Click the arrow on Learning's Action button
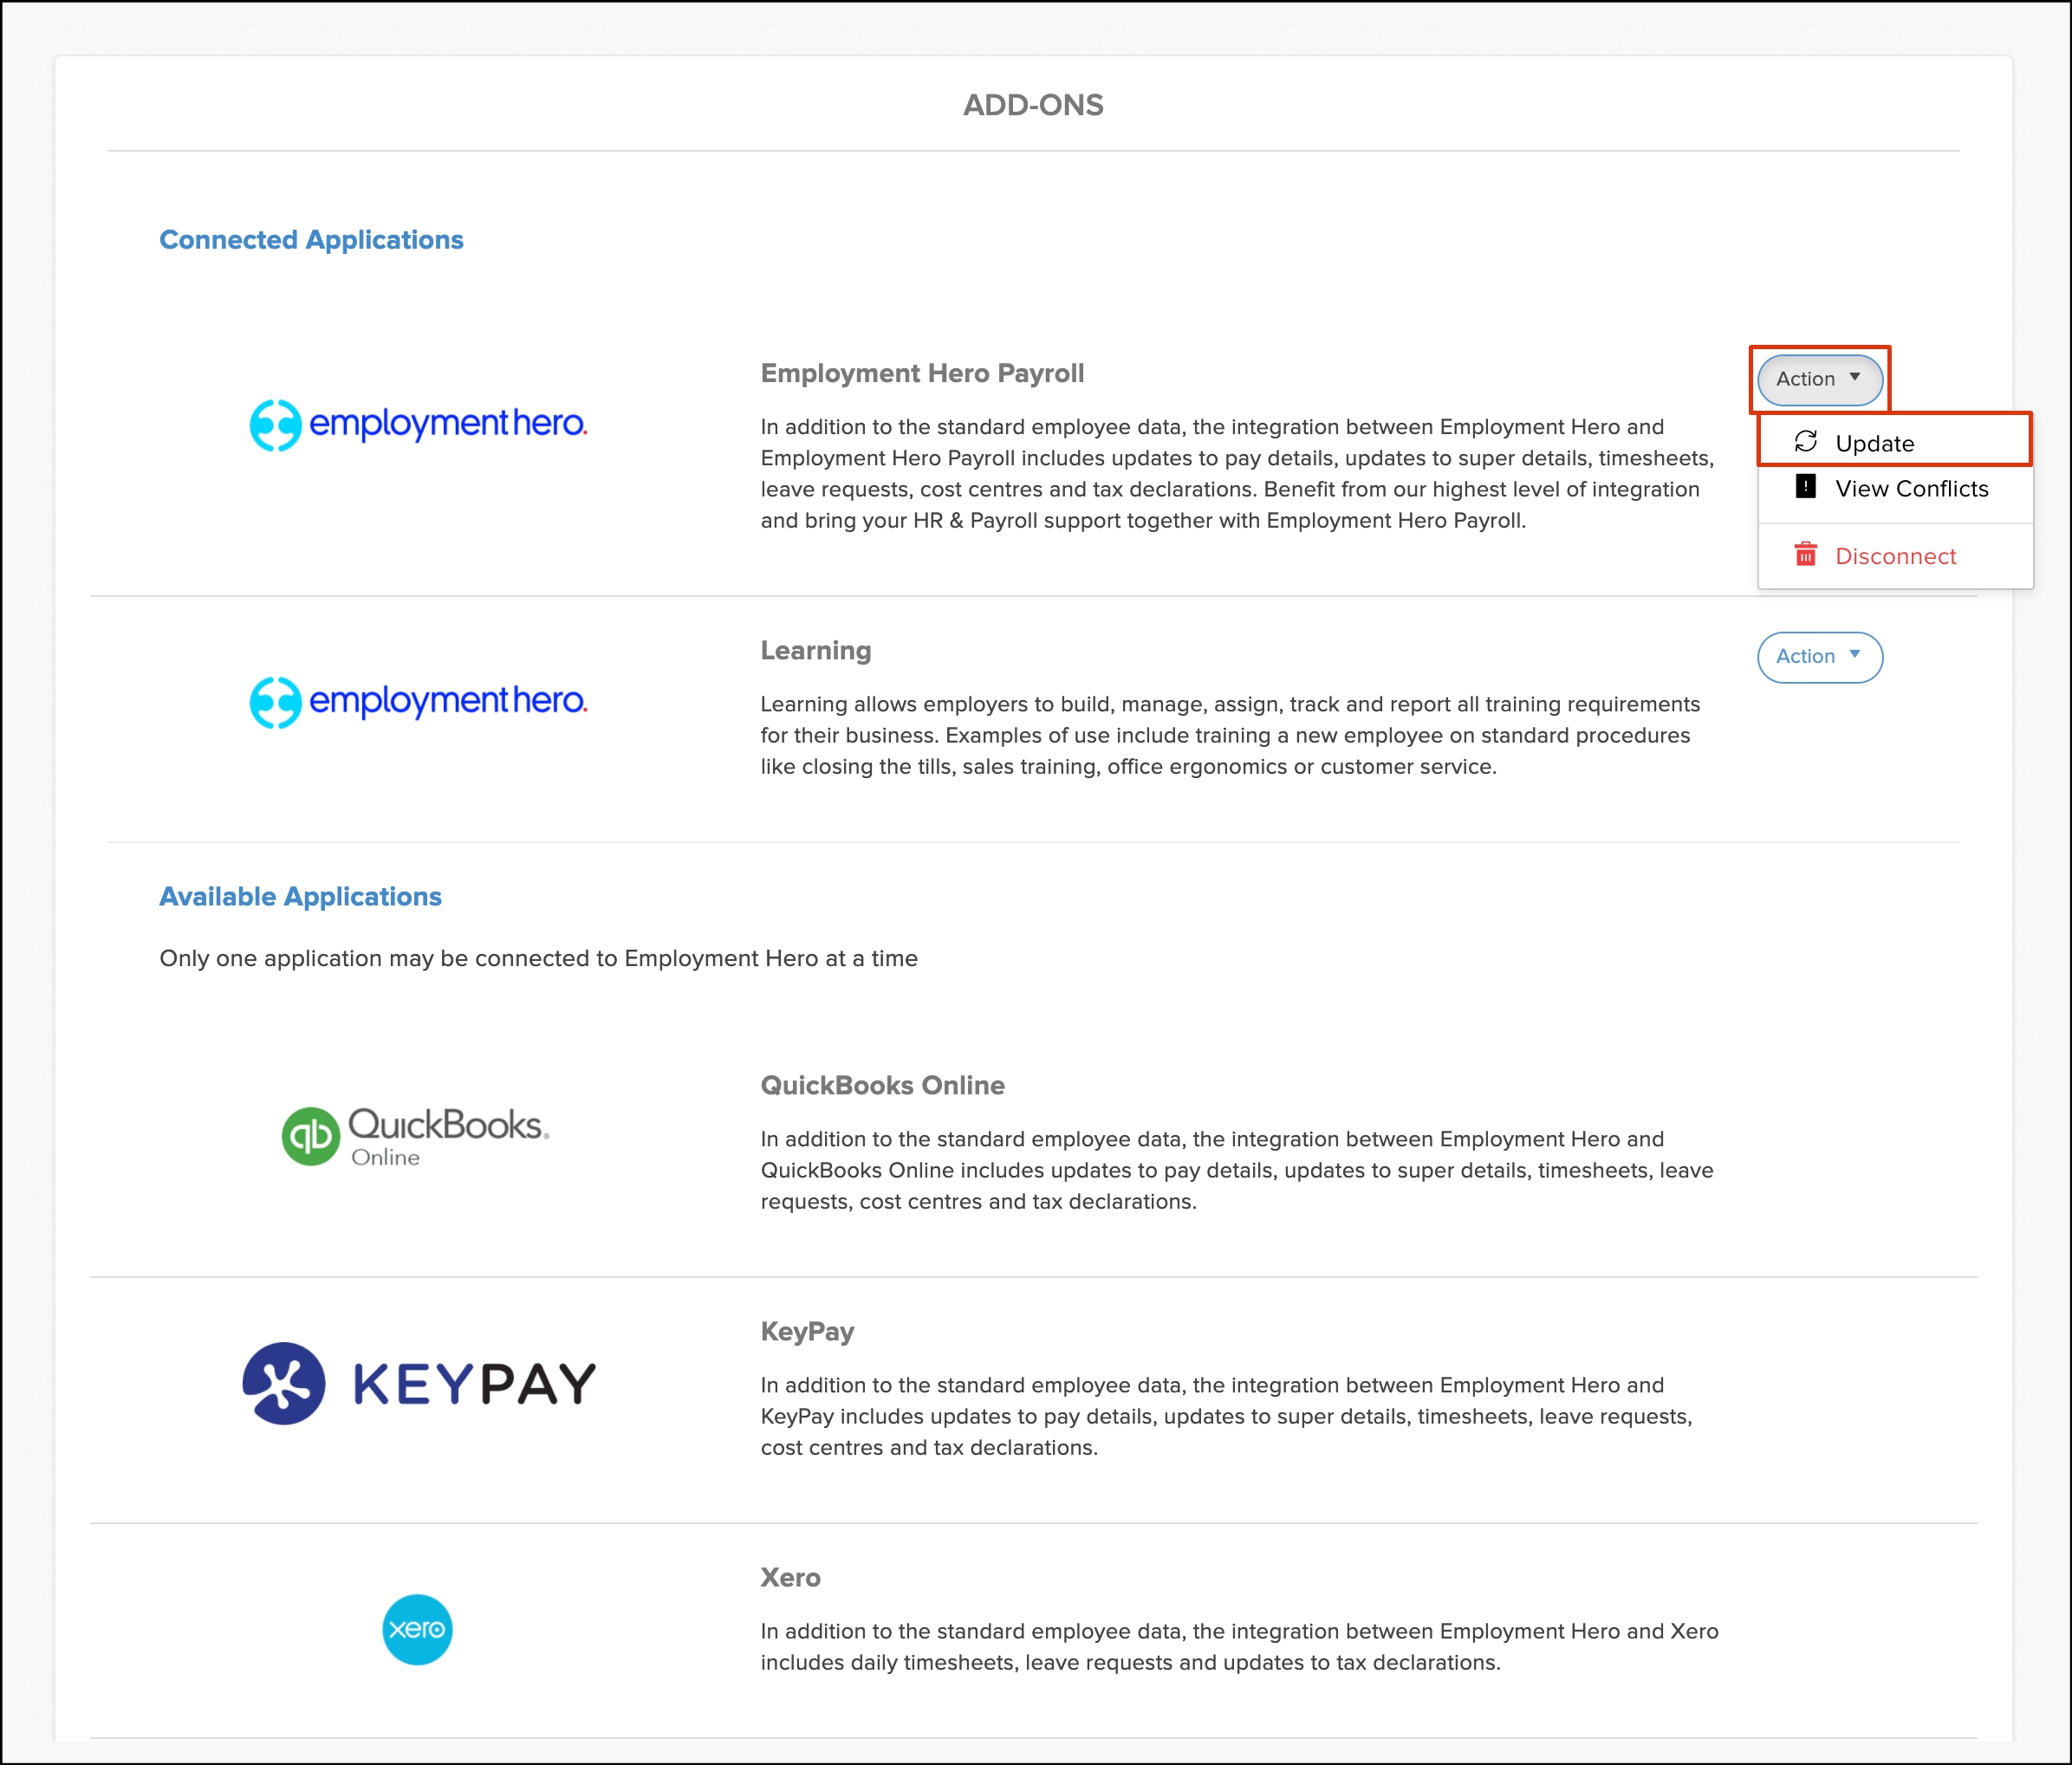The width and height of the screenshot is (2072, 1765). [1855, 655]
